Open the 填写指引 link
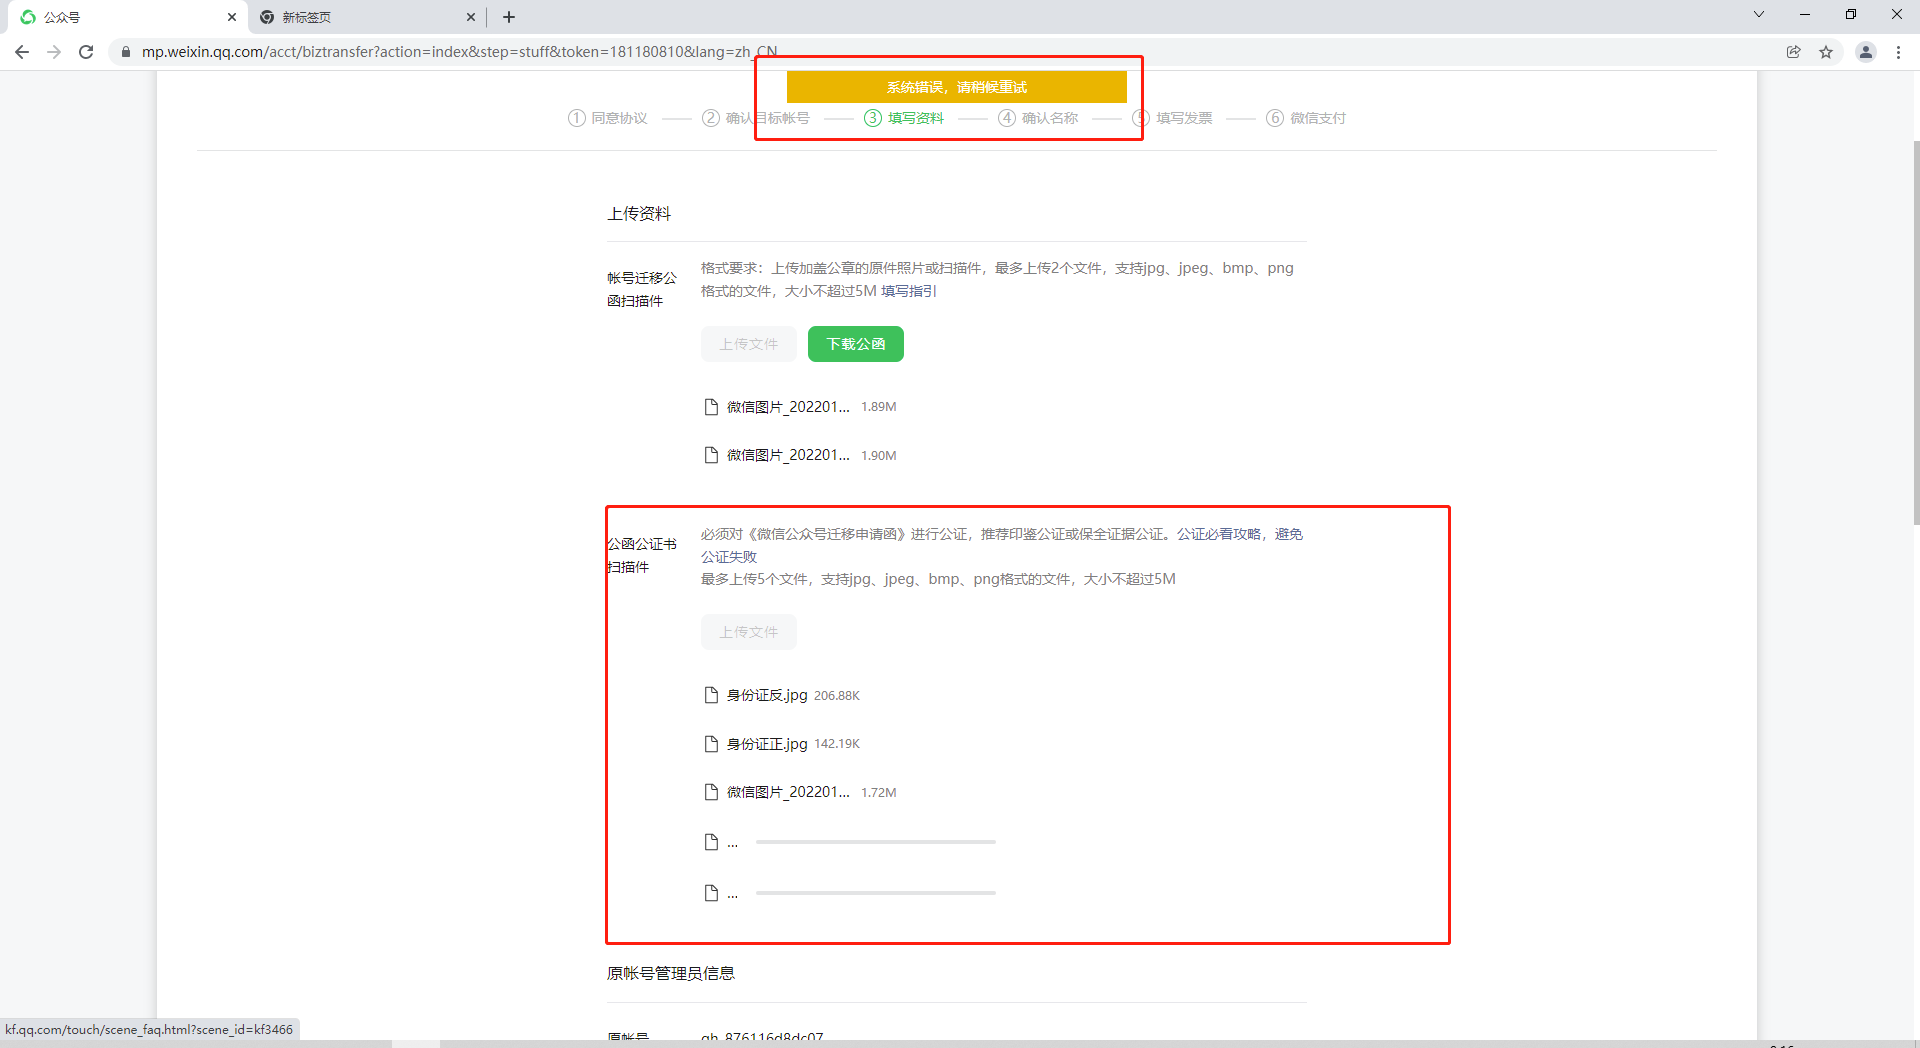Viewport: 1920px width, 1048px height. (x=909, y=291)
